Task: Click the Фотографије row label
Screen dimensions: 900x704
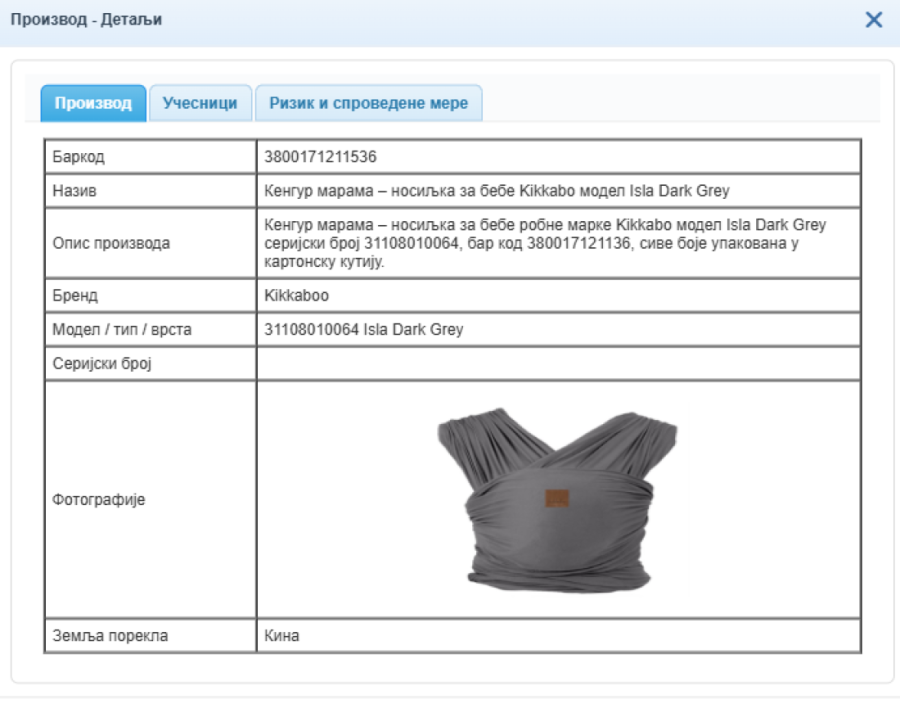Action: (x=98, y=499)
